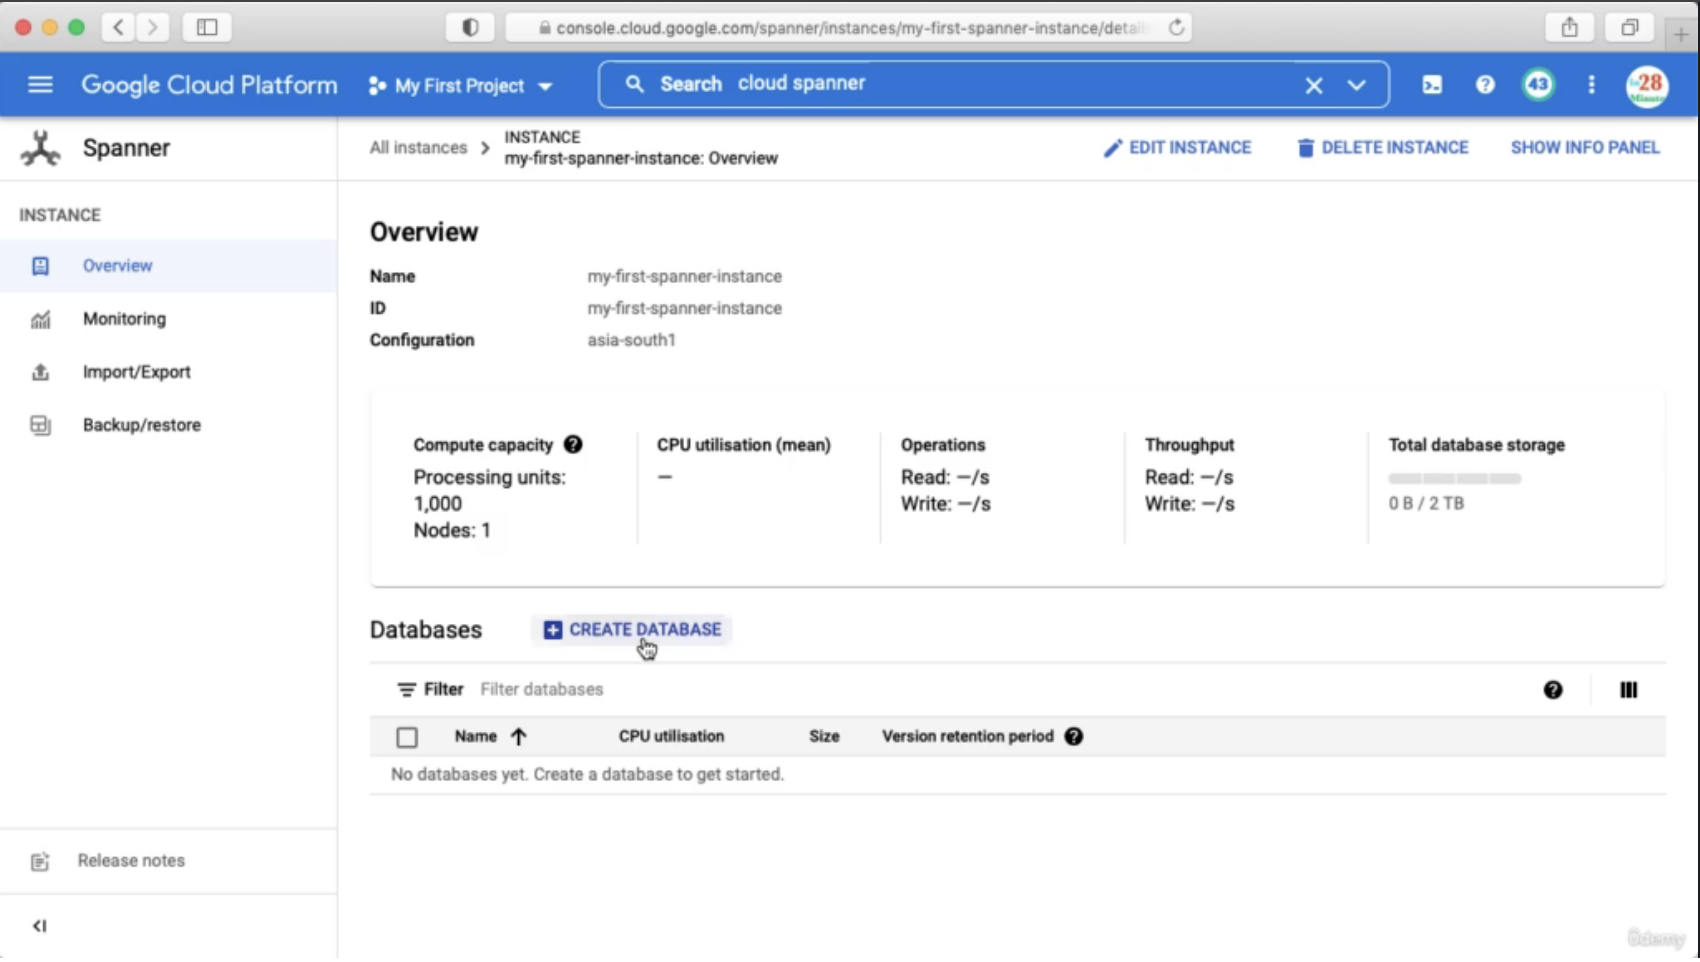Toggle Safari sidebar button
Screen dimensions: 1700x962
coord(207,27)
